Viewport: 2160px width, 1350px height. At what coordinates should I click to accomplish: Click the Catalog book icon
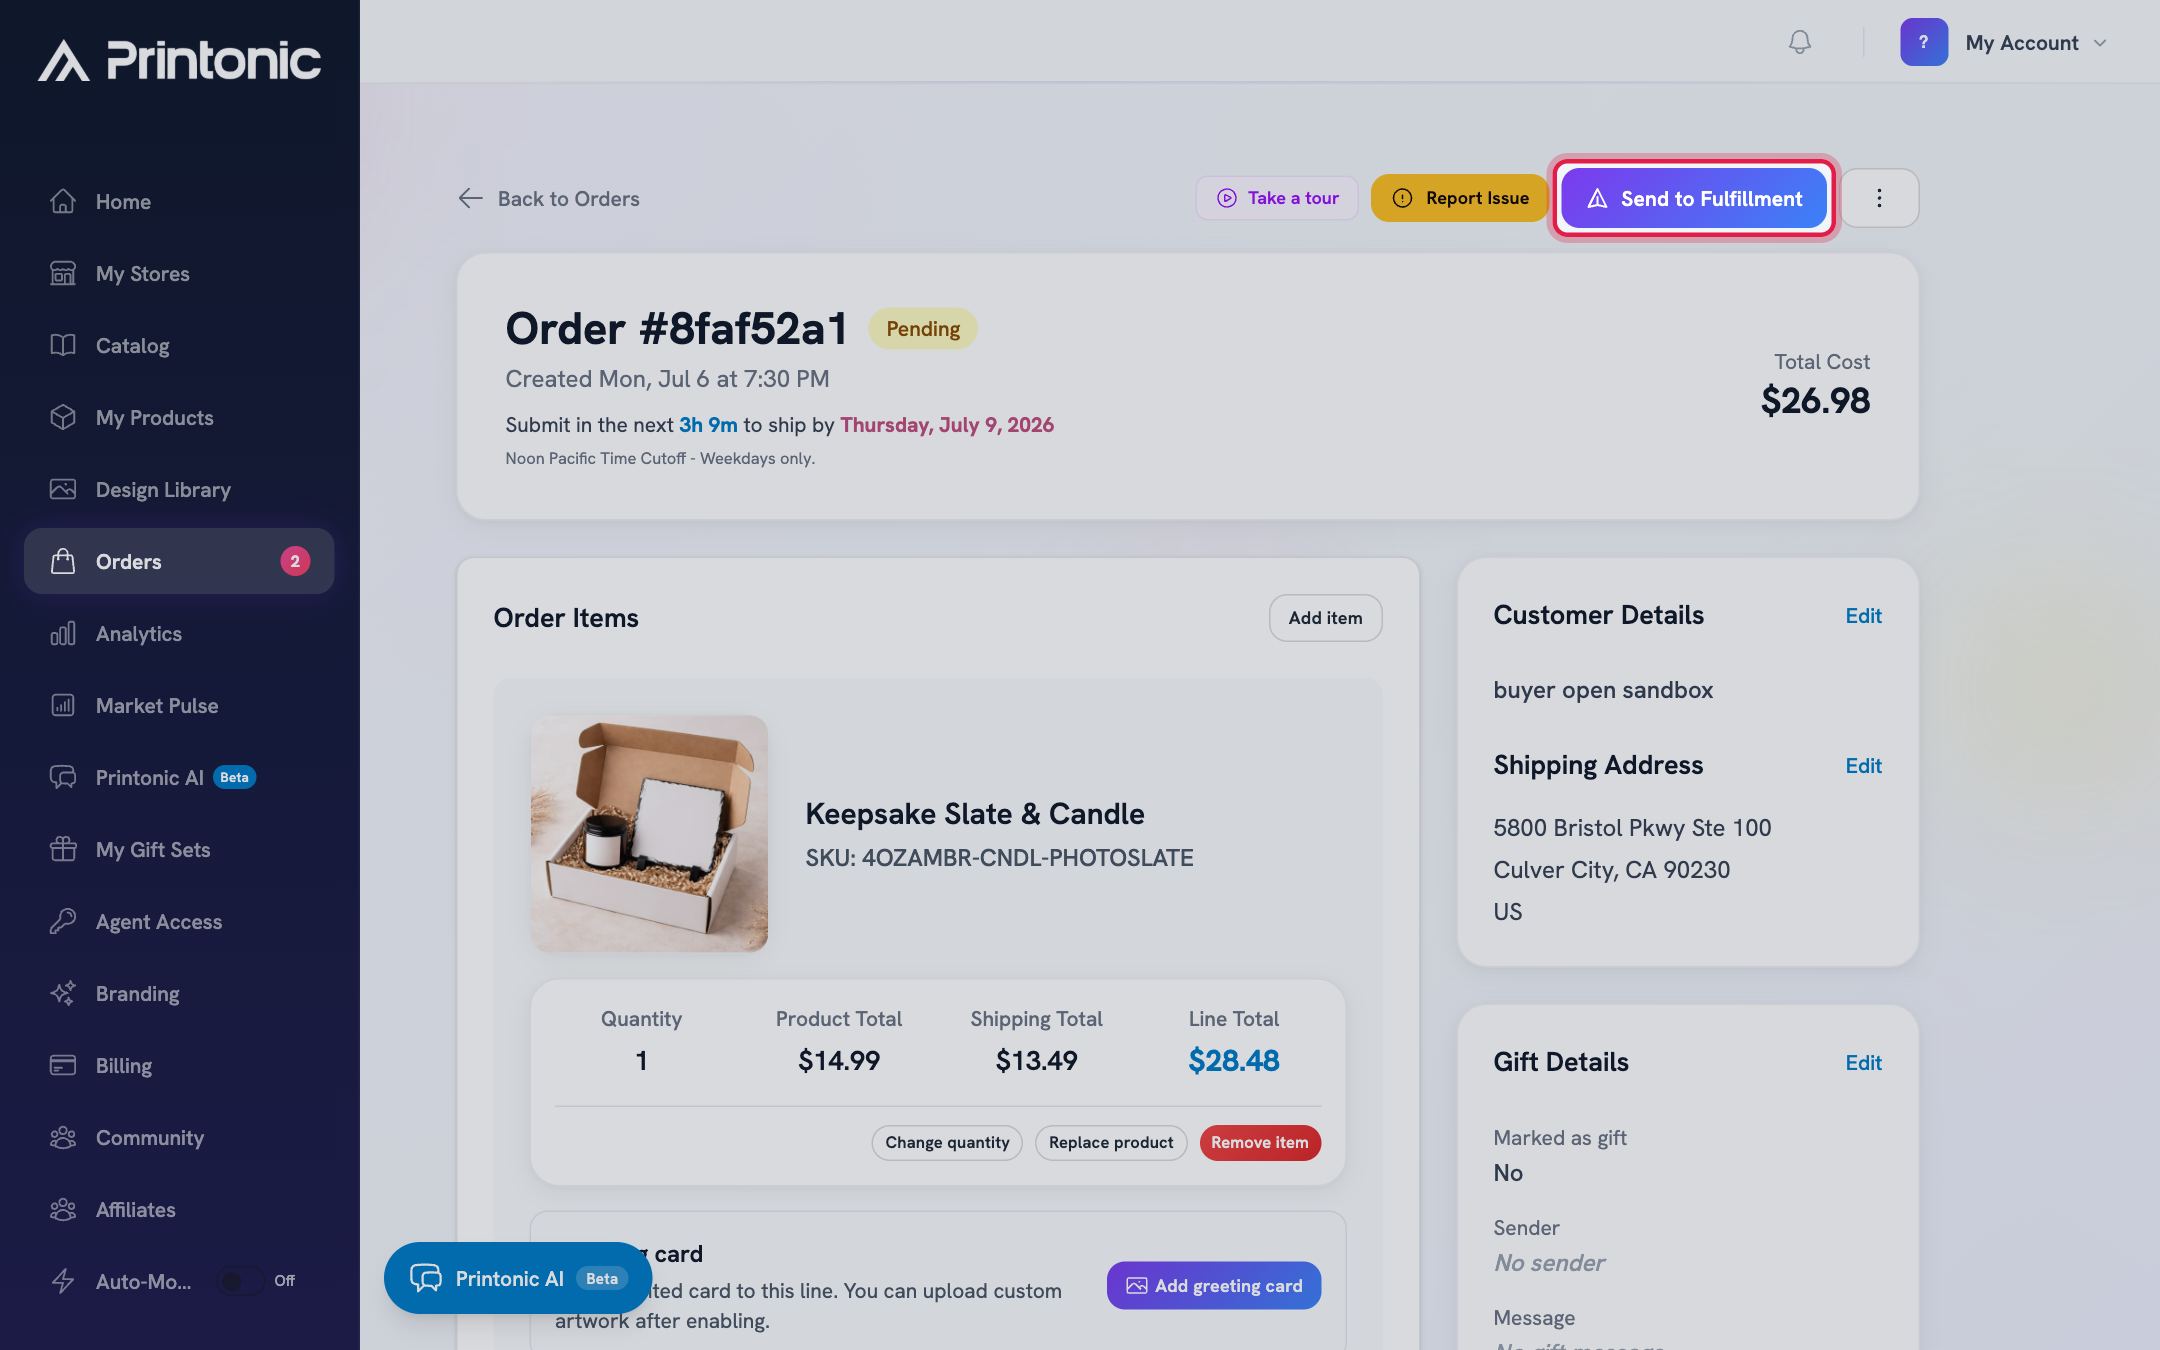tap(63, 345)
